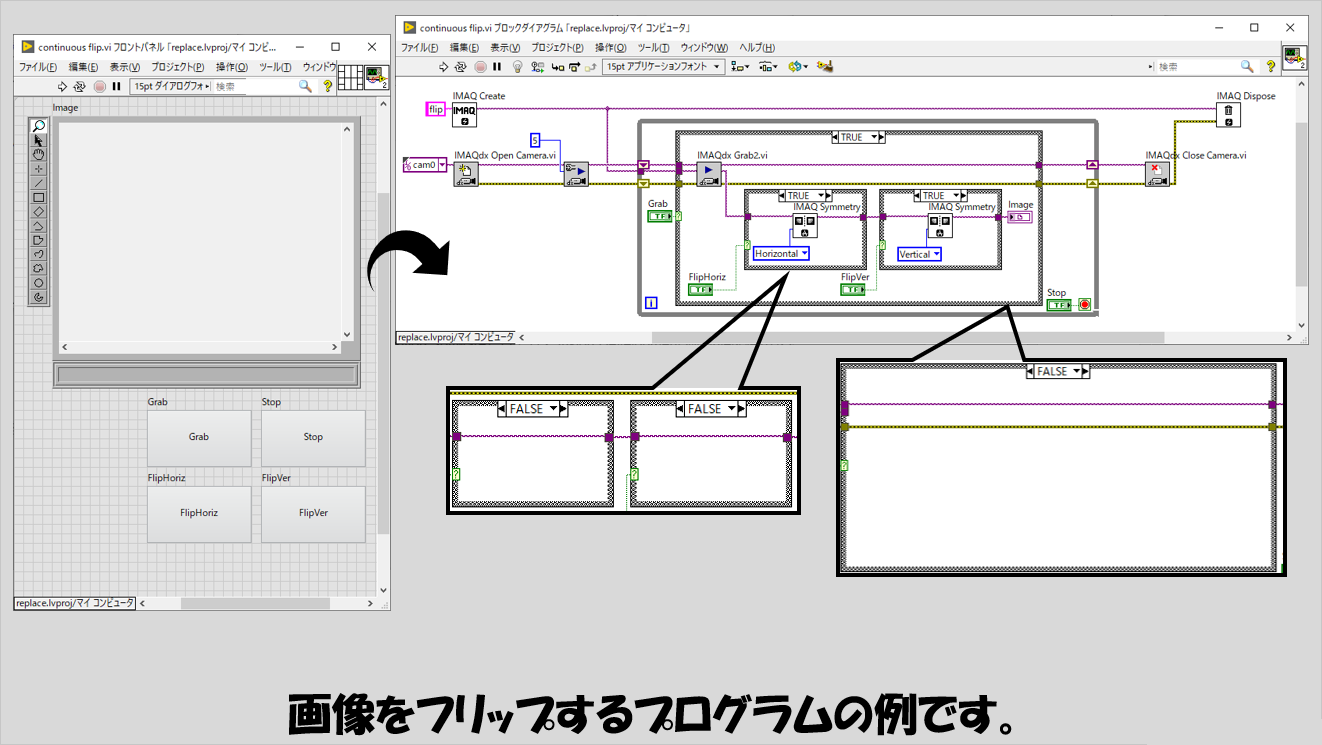The width and height of the screenshot is (1322, 745).
Task: Open 編集 menu in block diagram window
Action: pyautogui.click(x=465, y=48)
